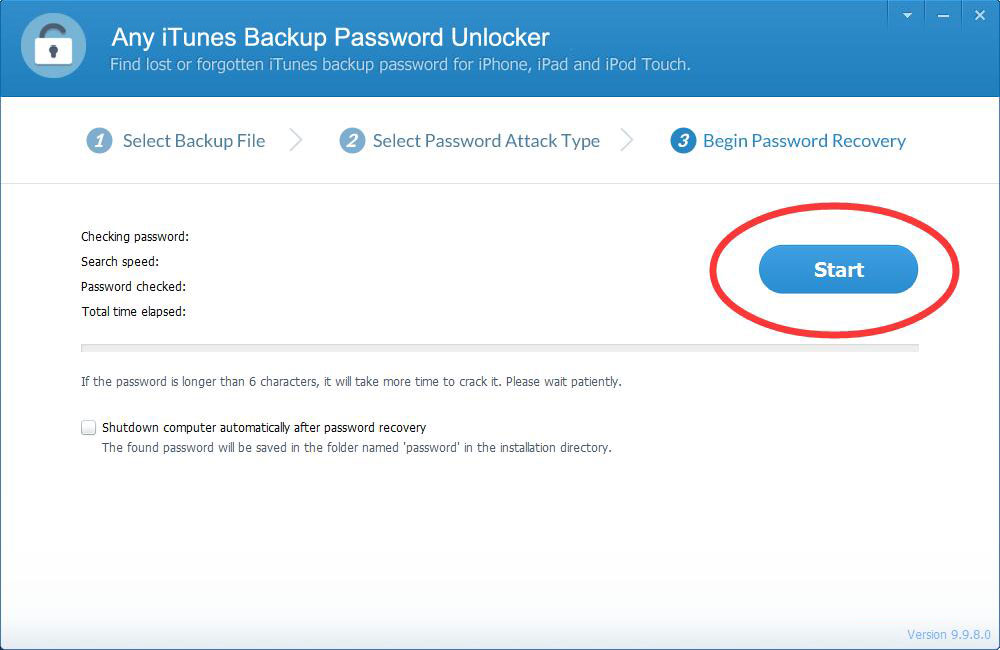Go to Select Password Attack Type step
This screenshot has height=650, width=1000.
(486, 141)
